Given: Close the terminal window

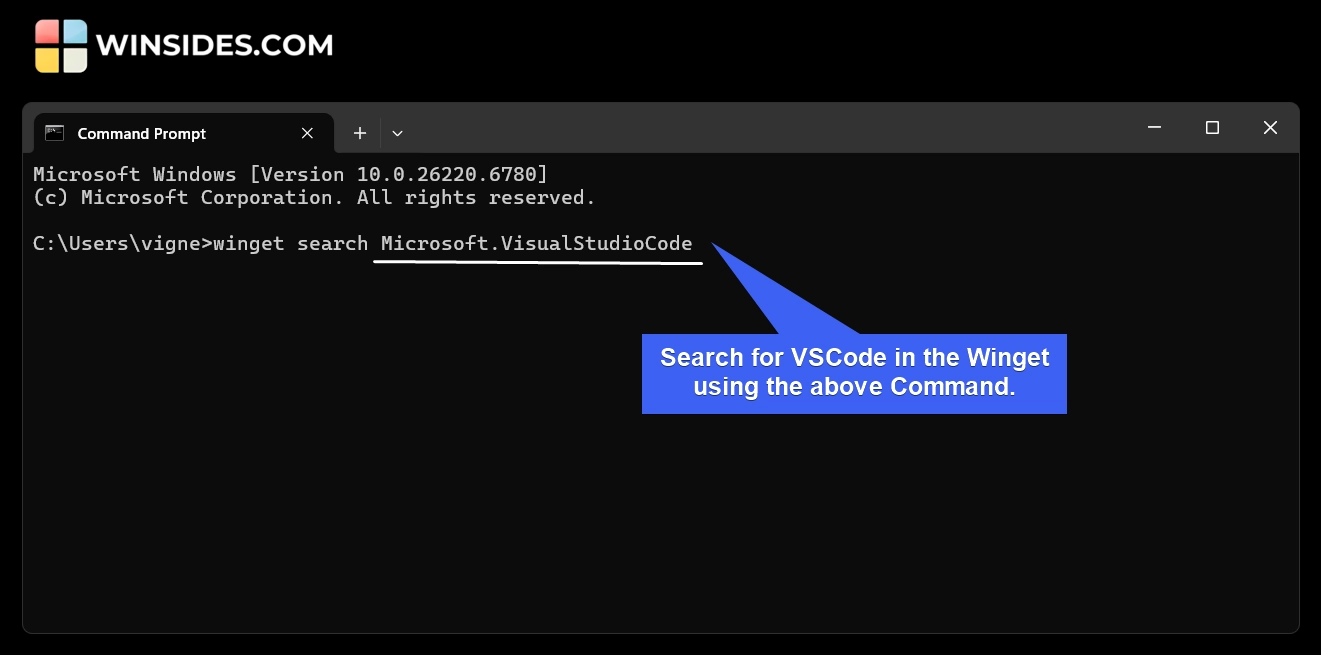Looking at the screenshot, I should pos(1270,127).
